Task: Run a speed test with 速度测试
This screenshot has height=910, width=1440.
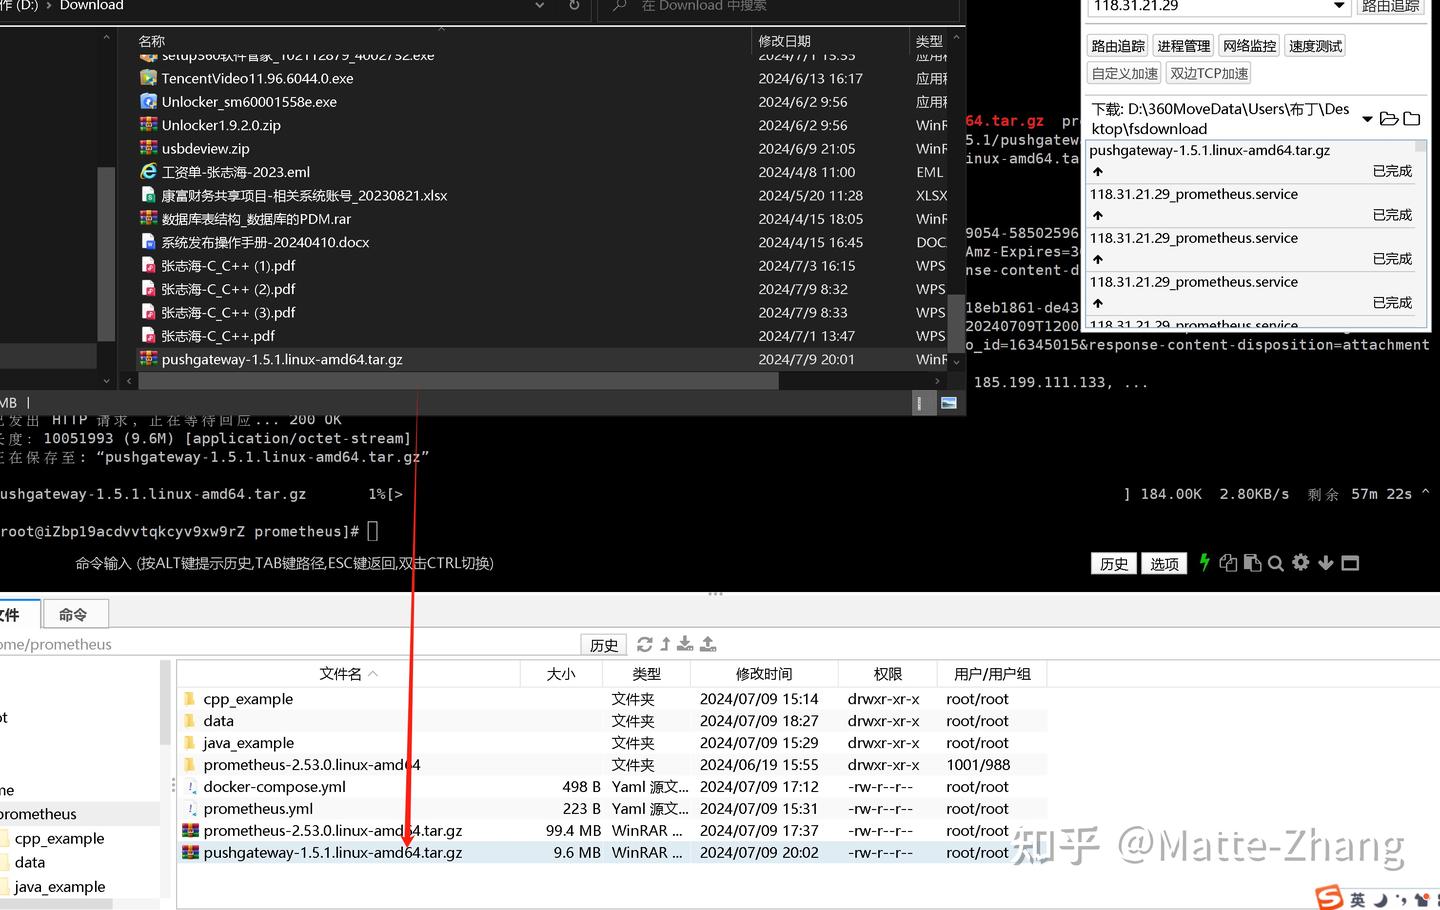Action: (x=1314, y=45)
